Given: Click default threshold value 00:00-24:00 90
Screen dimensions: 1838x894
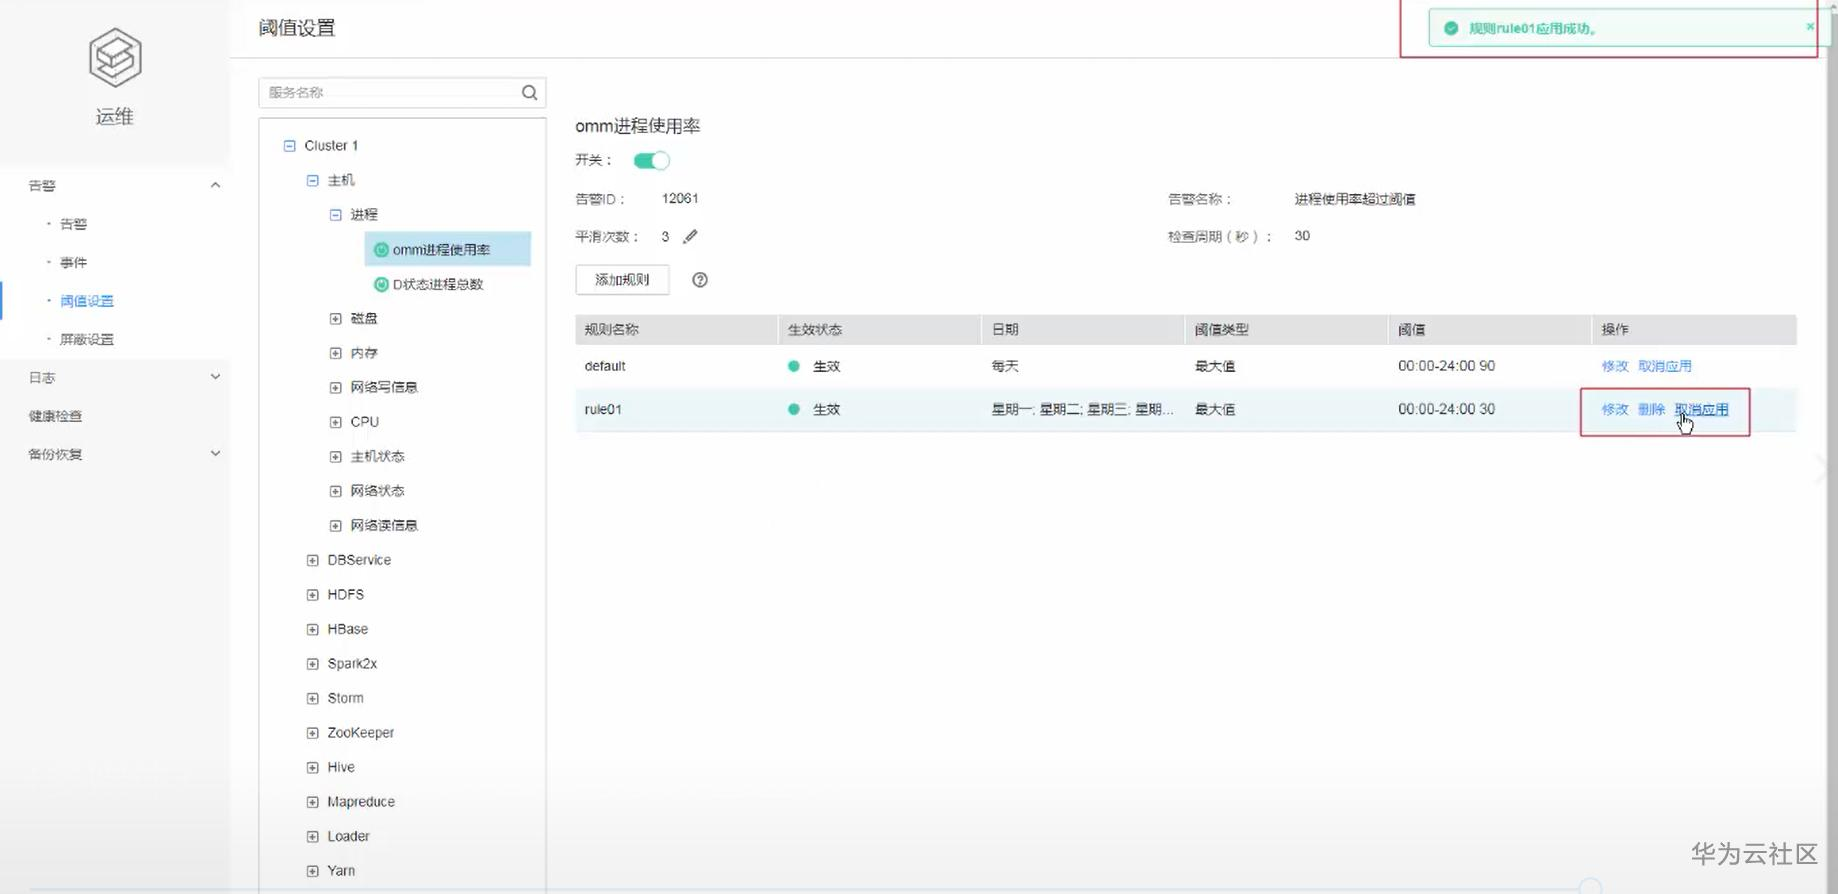Looking at the screenshot, I should click(x=1446, y=366).
